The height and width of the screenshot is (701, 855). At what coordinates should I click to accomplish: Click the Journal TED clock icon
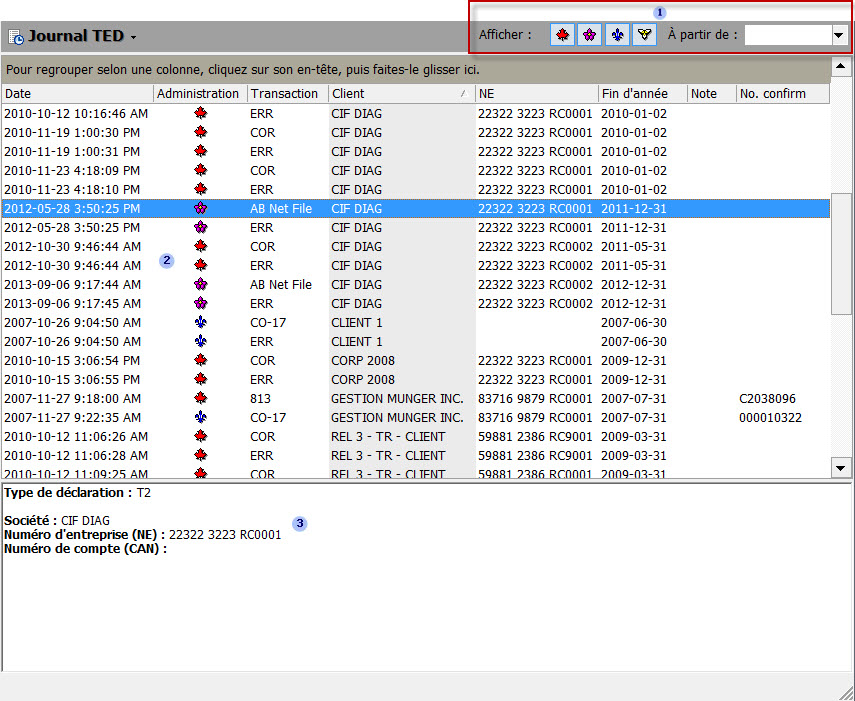pyautogui.click(x=16, y=37)
